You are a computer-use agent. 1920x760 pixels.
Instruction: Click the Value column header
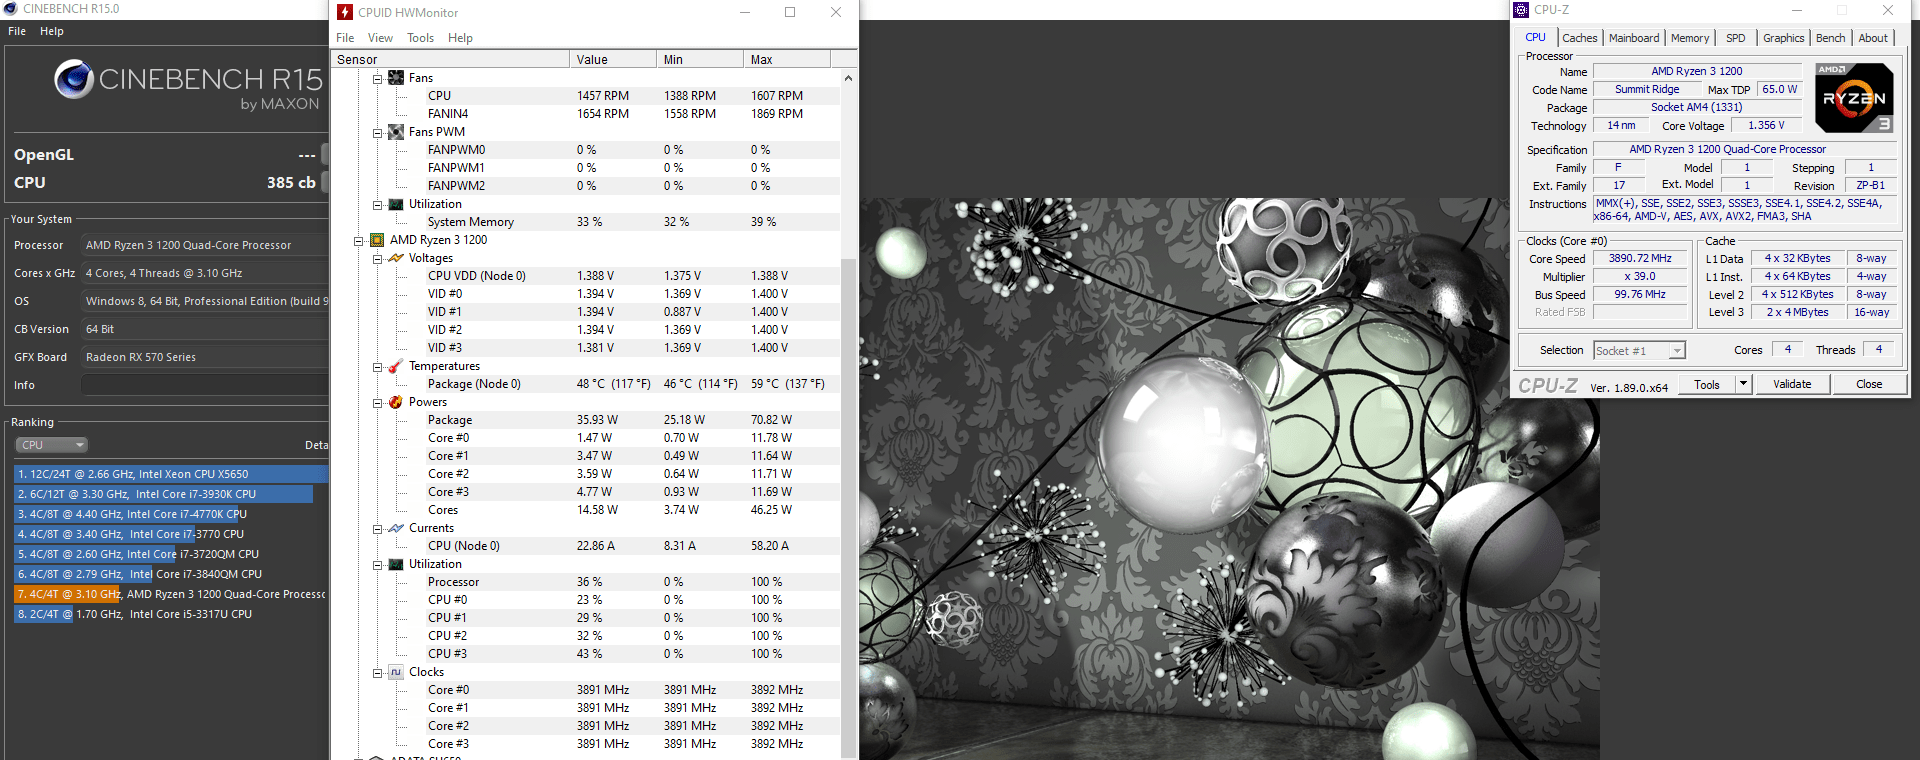tap(613, 59)
